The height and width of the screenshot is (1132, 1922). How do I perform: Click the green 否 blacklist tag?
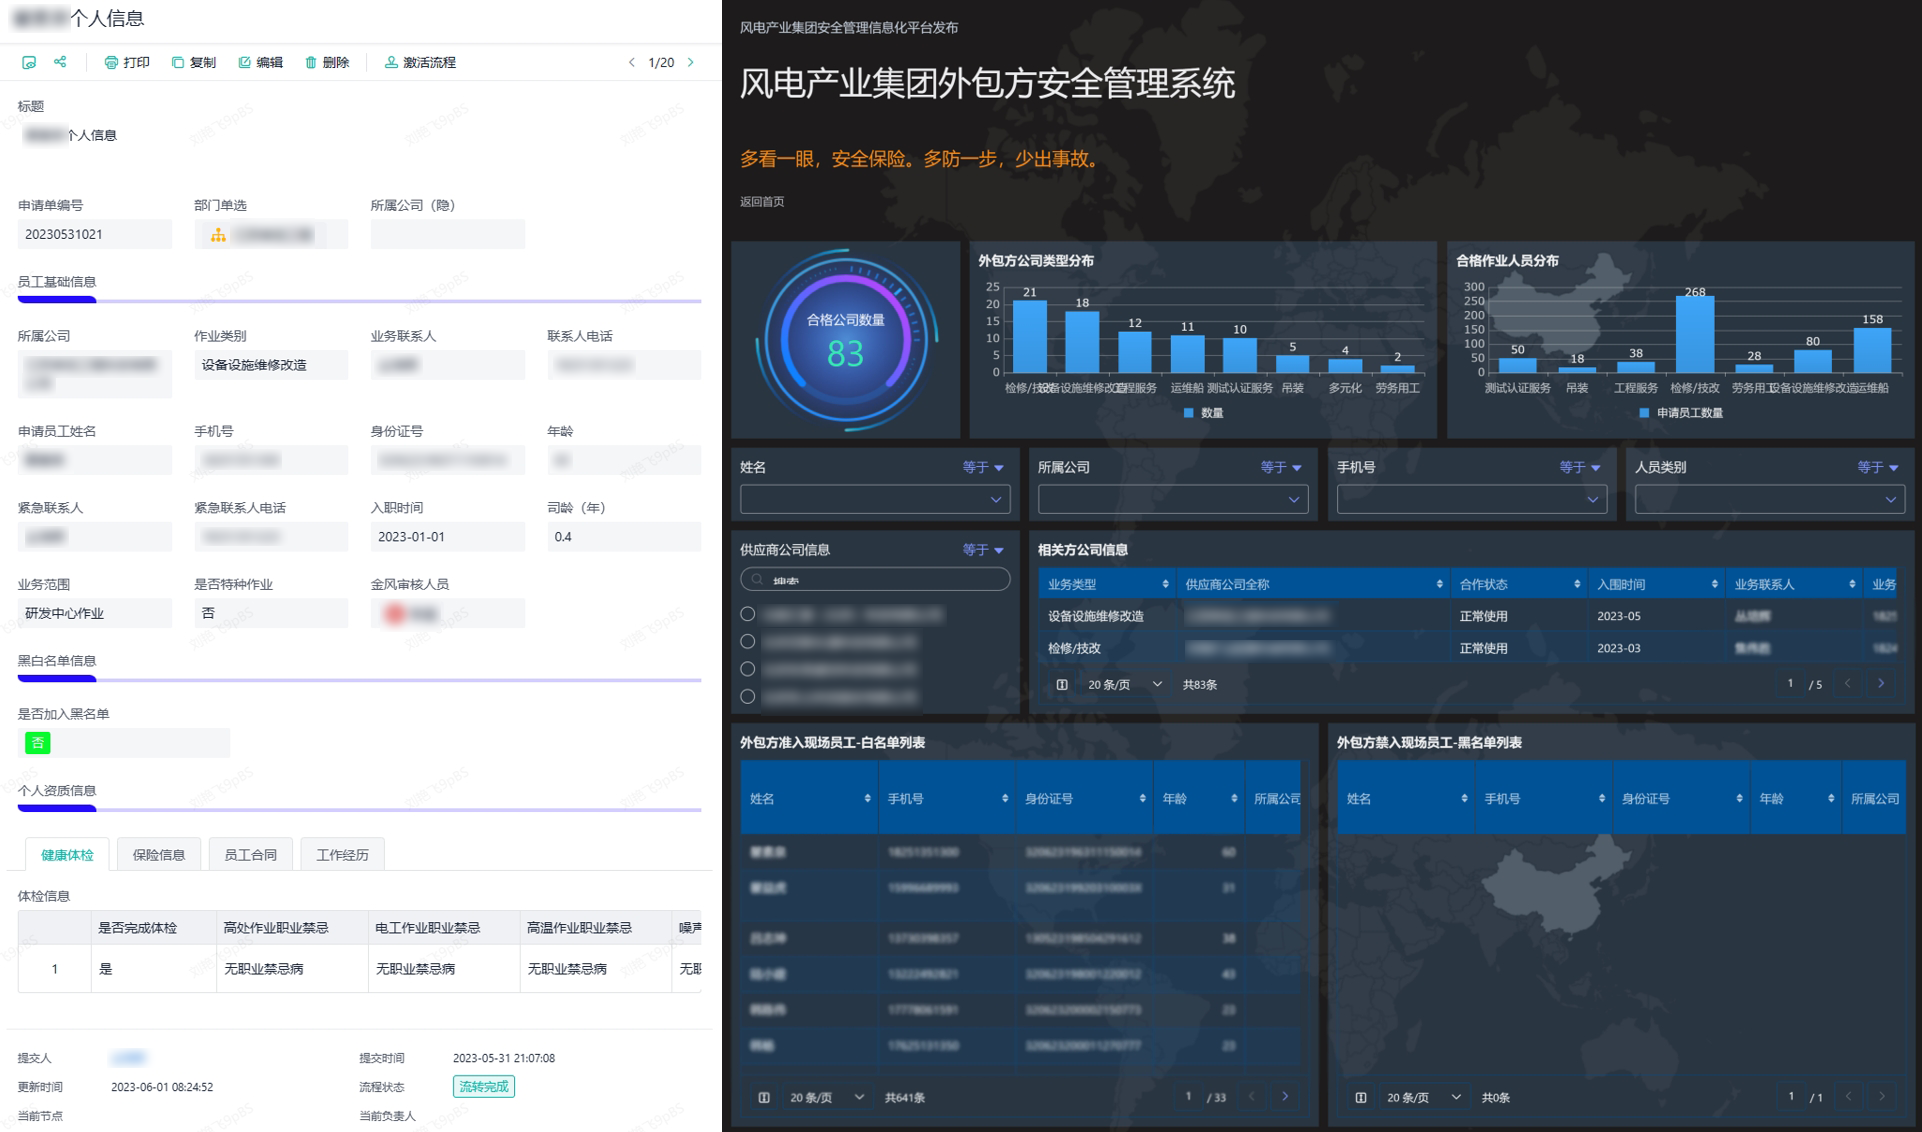38,742
